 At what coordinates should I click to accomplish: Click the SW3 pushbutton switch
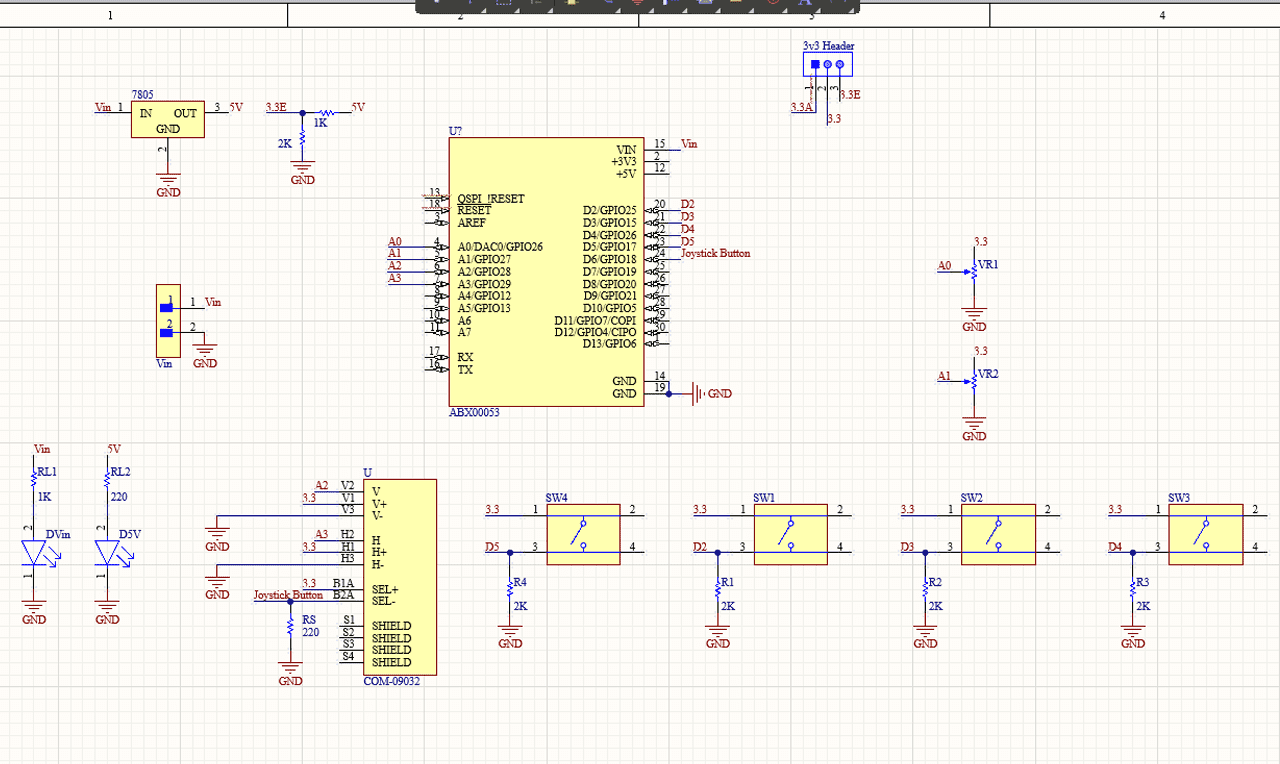(x=1205, y=534)
